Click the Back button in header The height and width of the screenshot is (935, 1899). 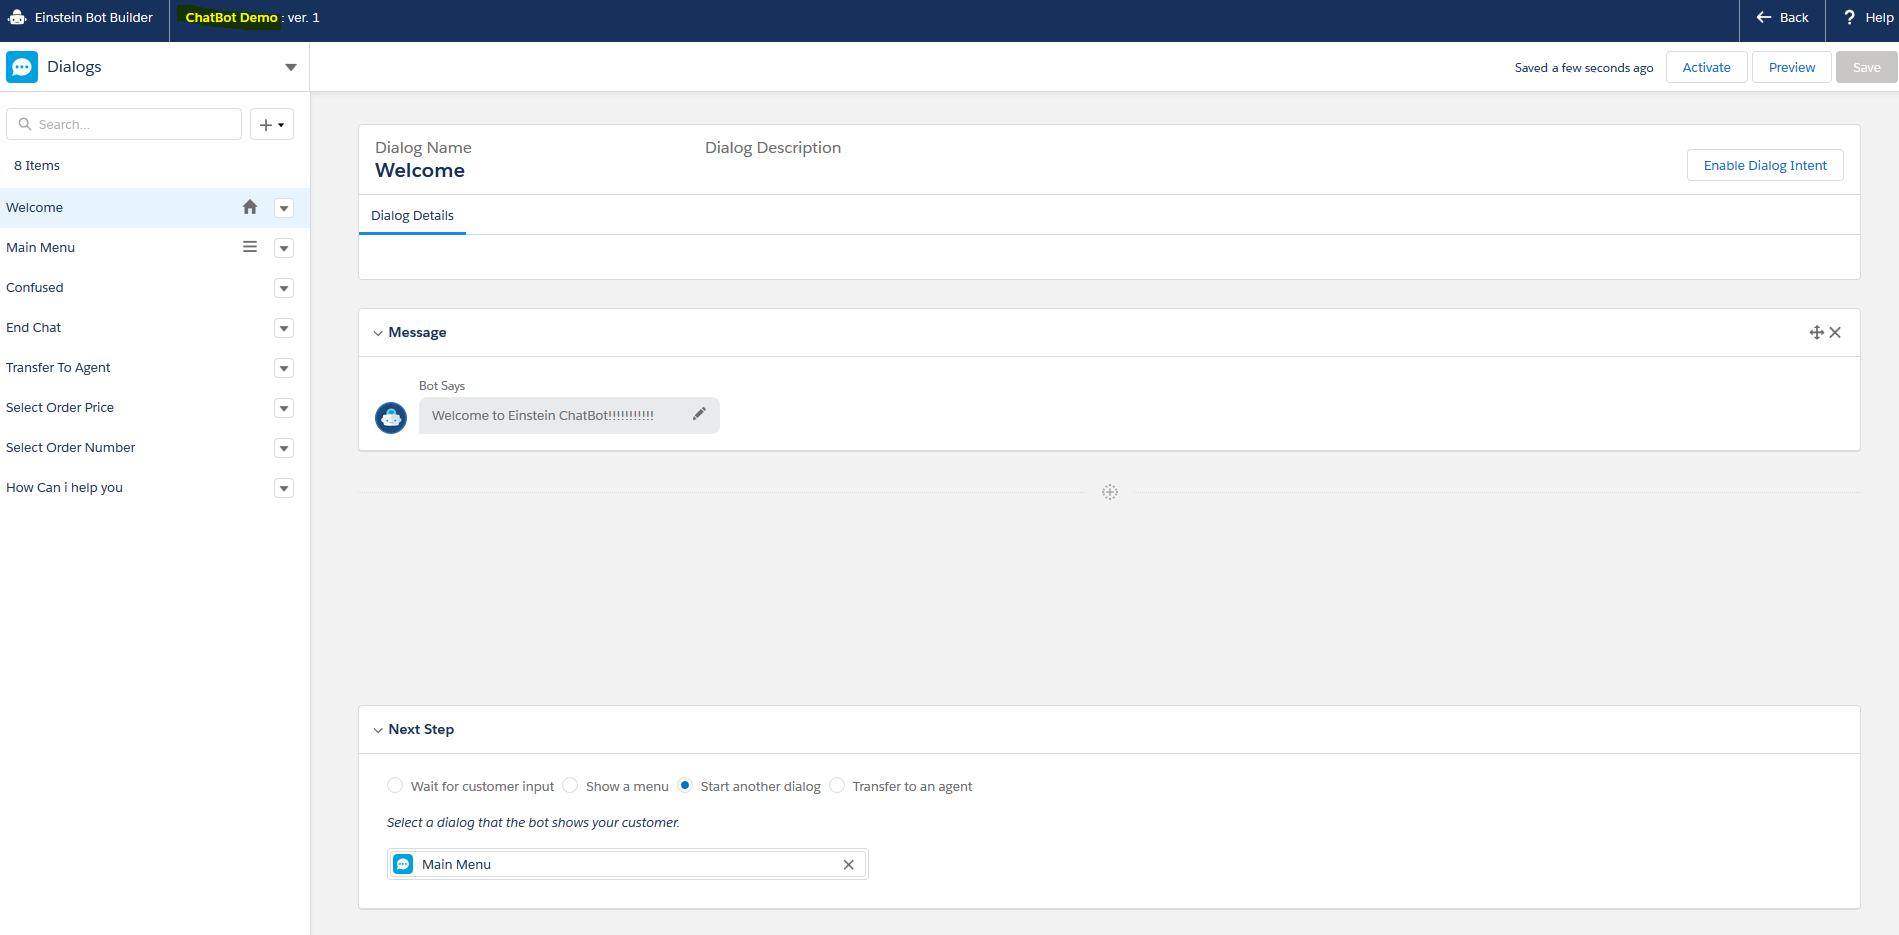1782,17
